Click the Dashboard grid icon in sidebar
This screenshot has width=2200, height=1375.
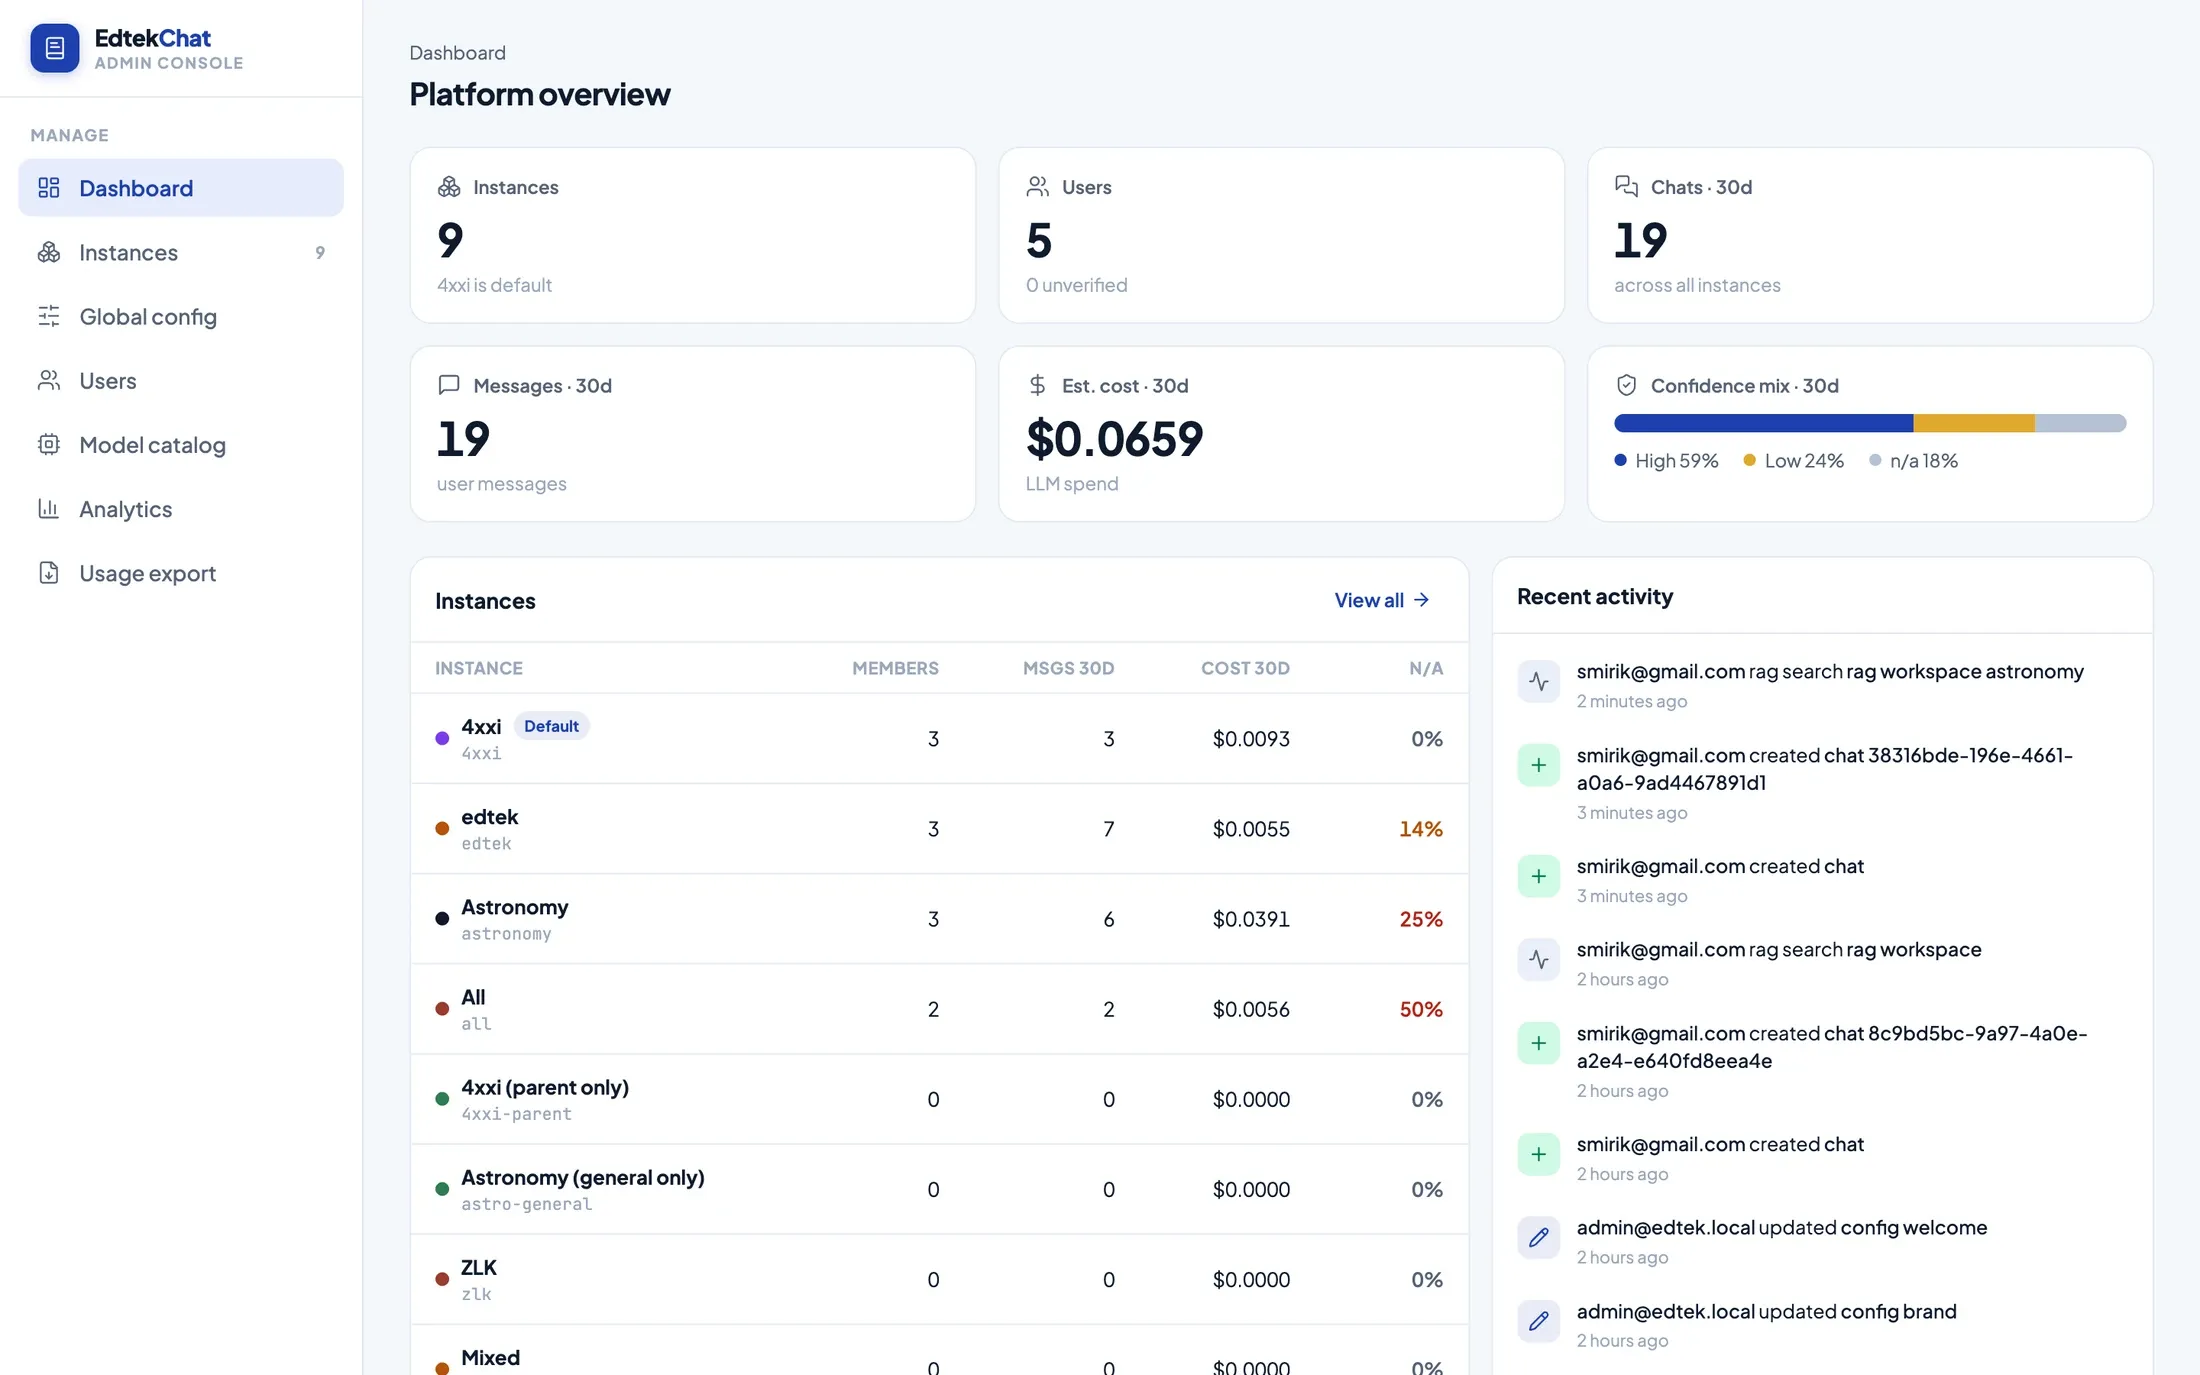[x=49, y=188]
